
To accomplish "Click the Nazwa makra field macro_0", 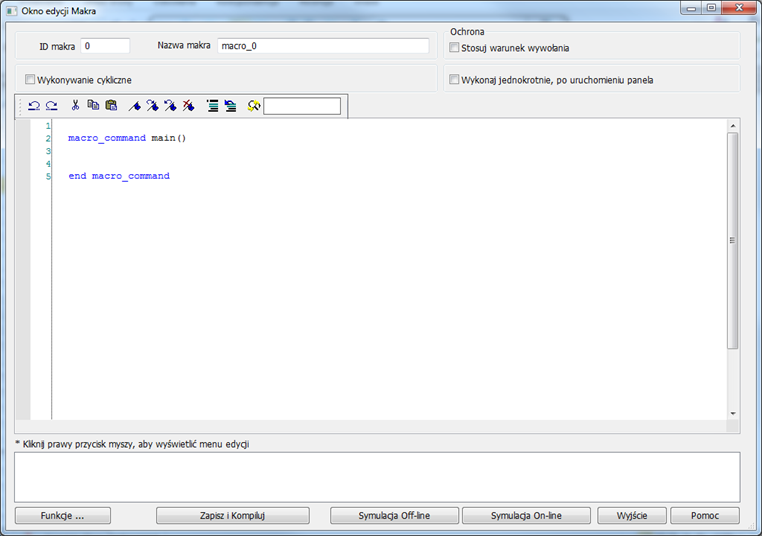I will tap(323, 46).
